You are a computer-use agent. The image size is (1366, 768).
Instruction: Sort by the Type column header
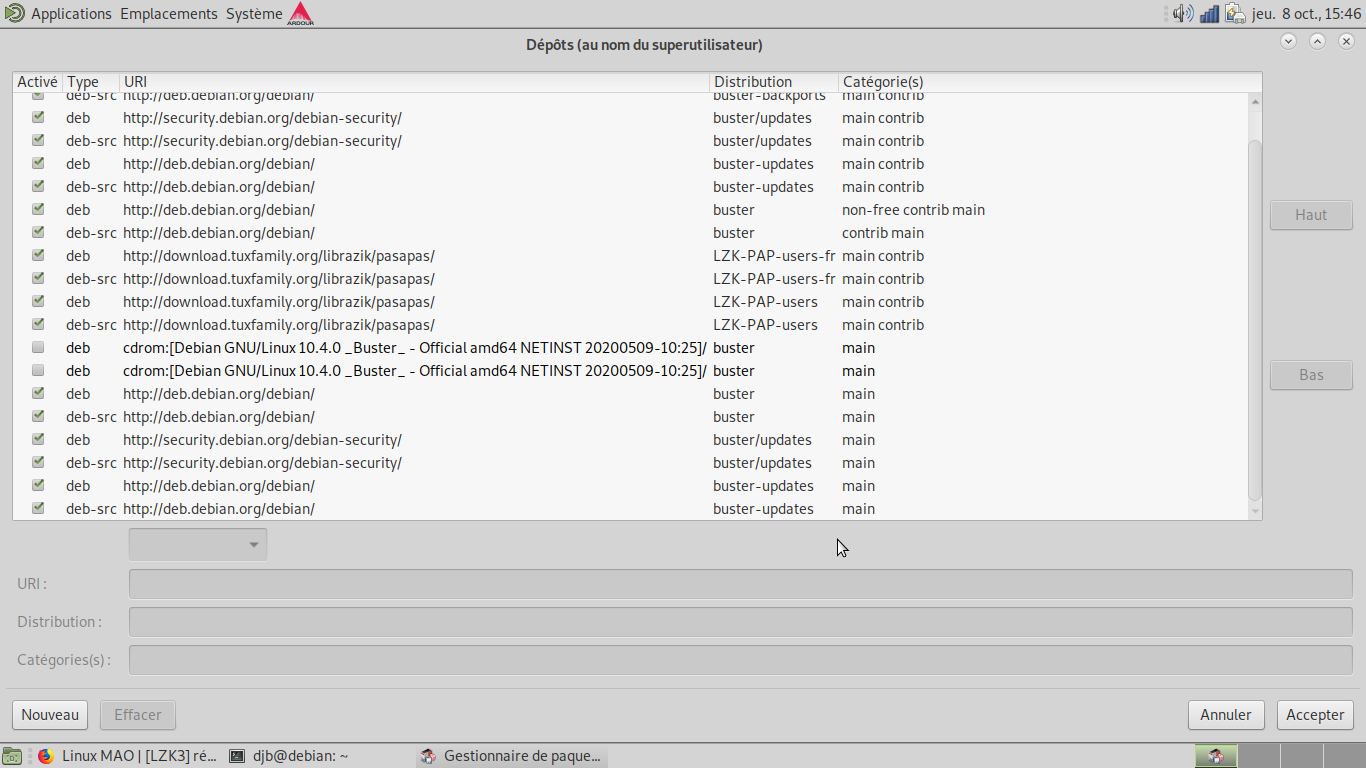tap(91, 82)
